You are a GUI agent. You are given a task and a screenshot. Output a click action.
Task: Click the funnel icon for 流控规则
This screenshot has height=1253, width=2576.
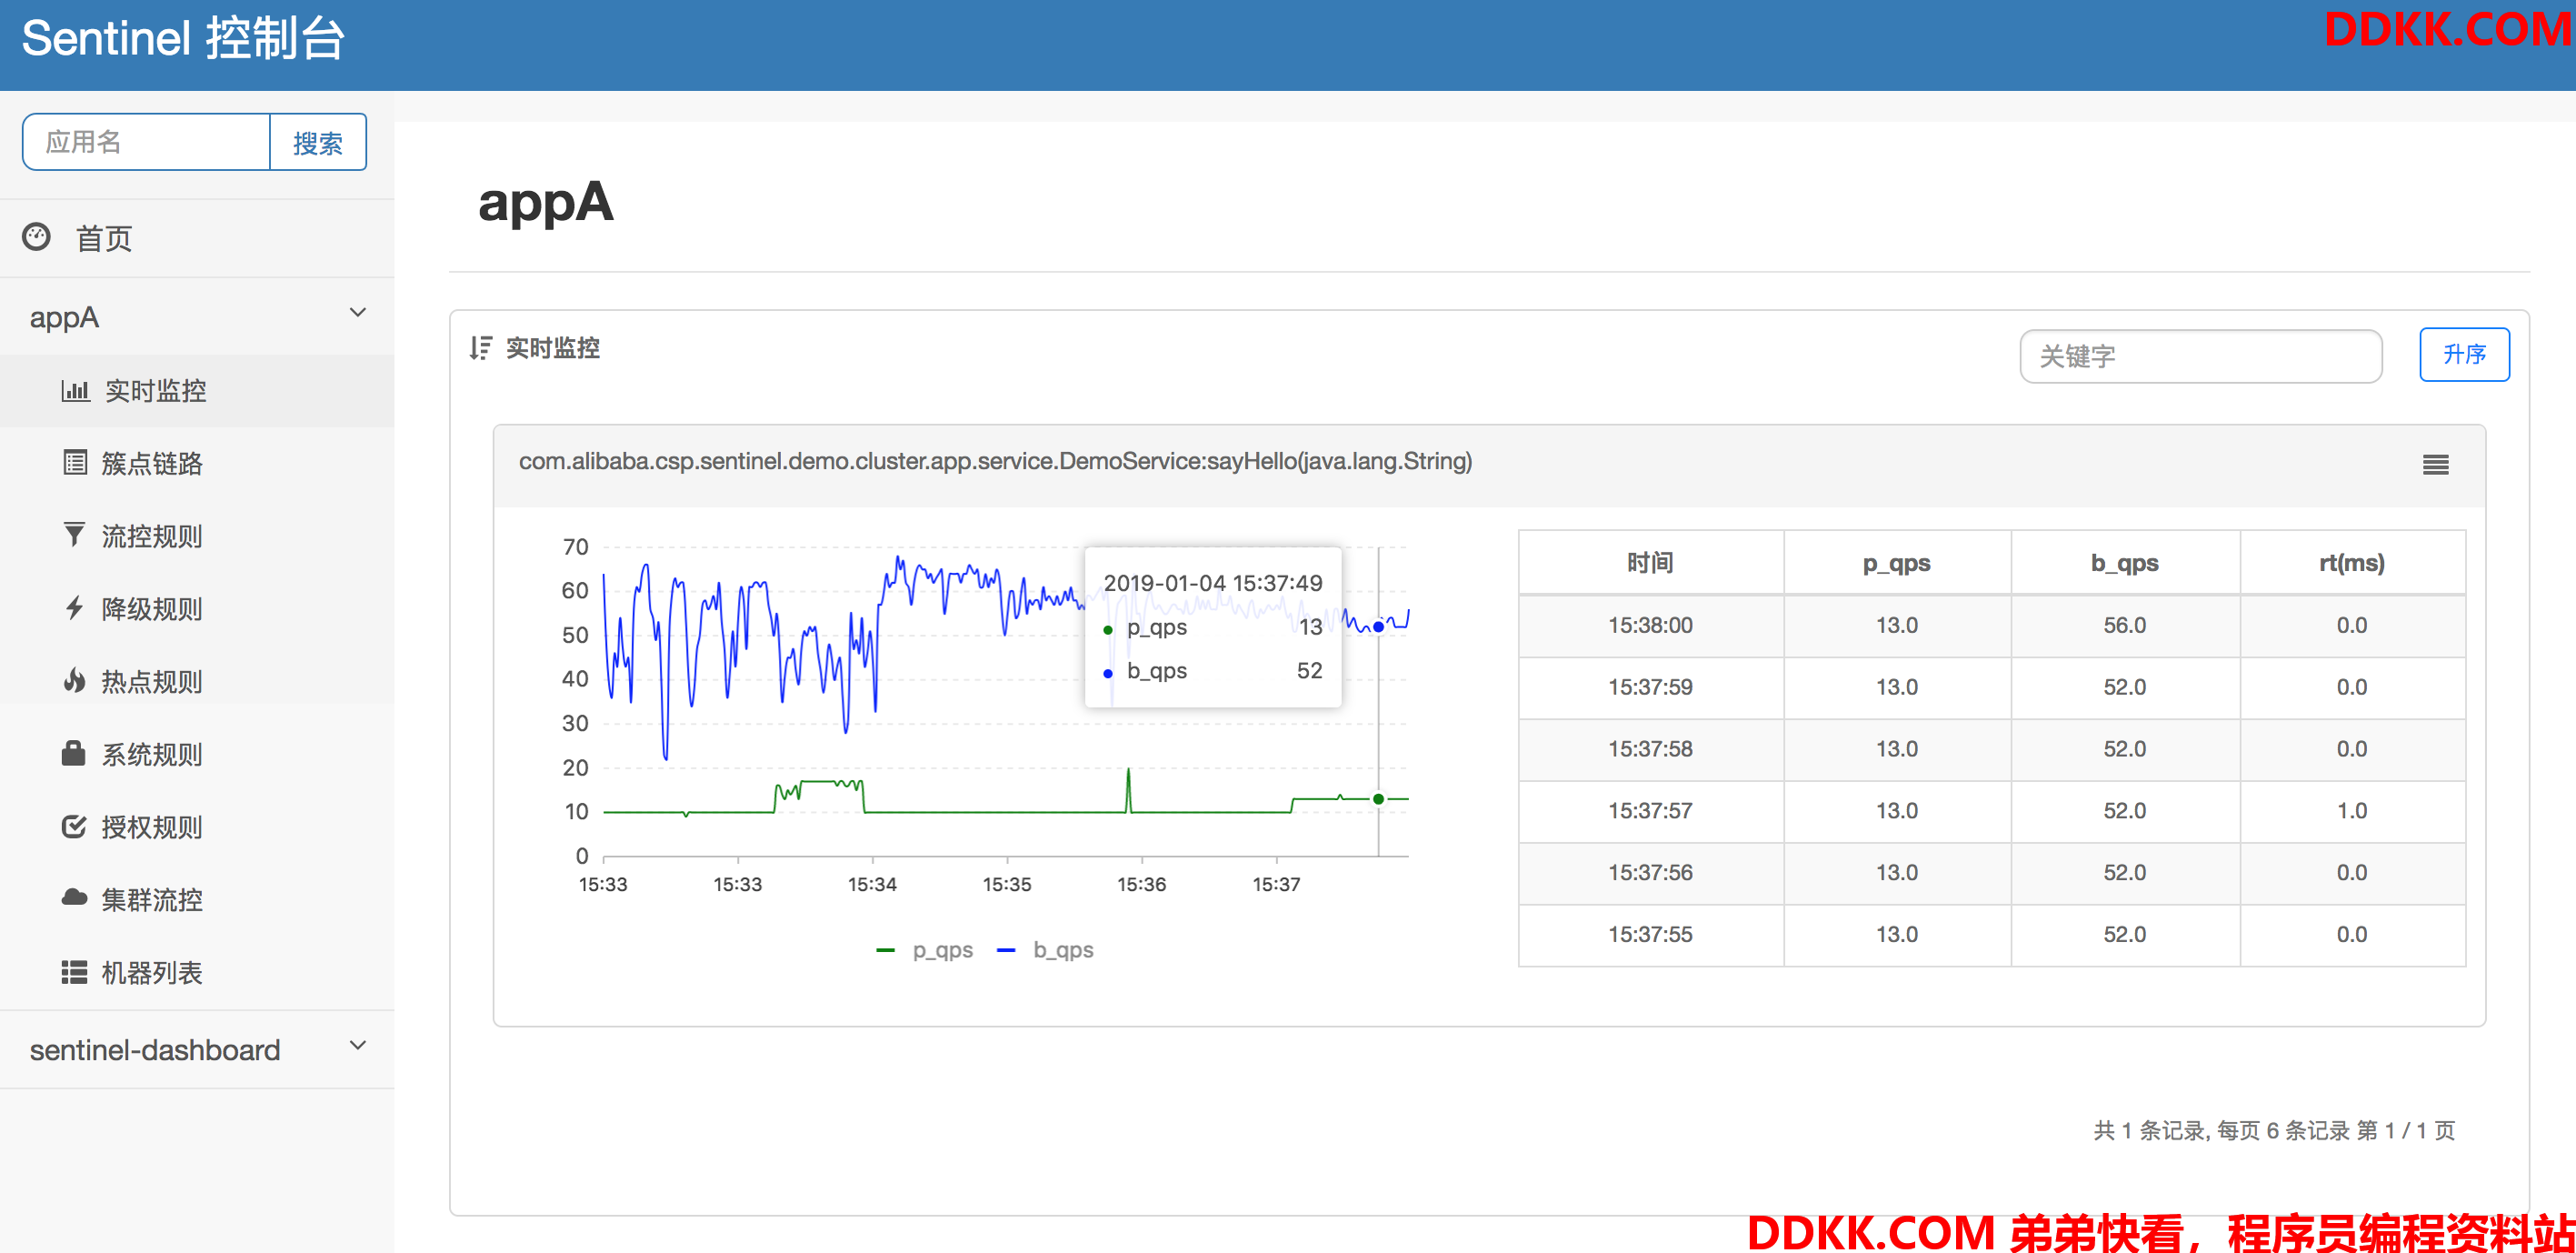tap(74, 534)
